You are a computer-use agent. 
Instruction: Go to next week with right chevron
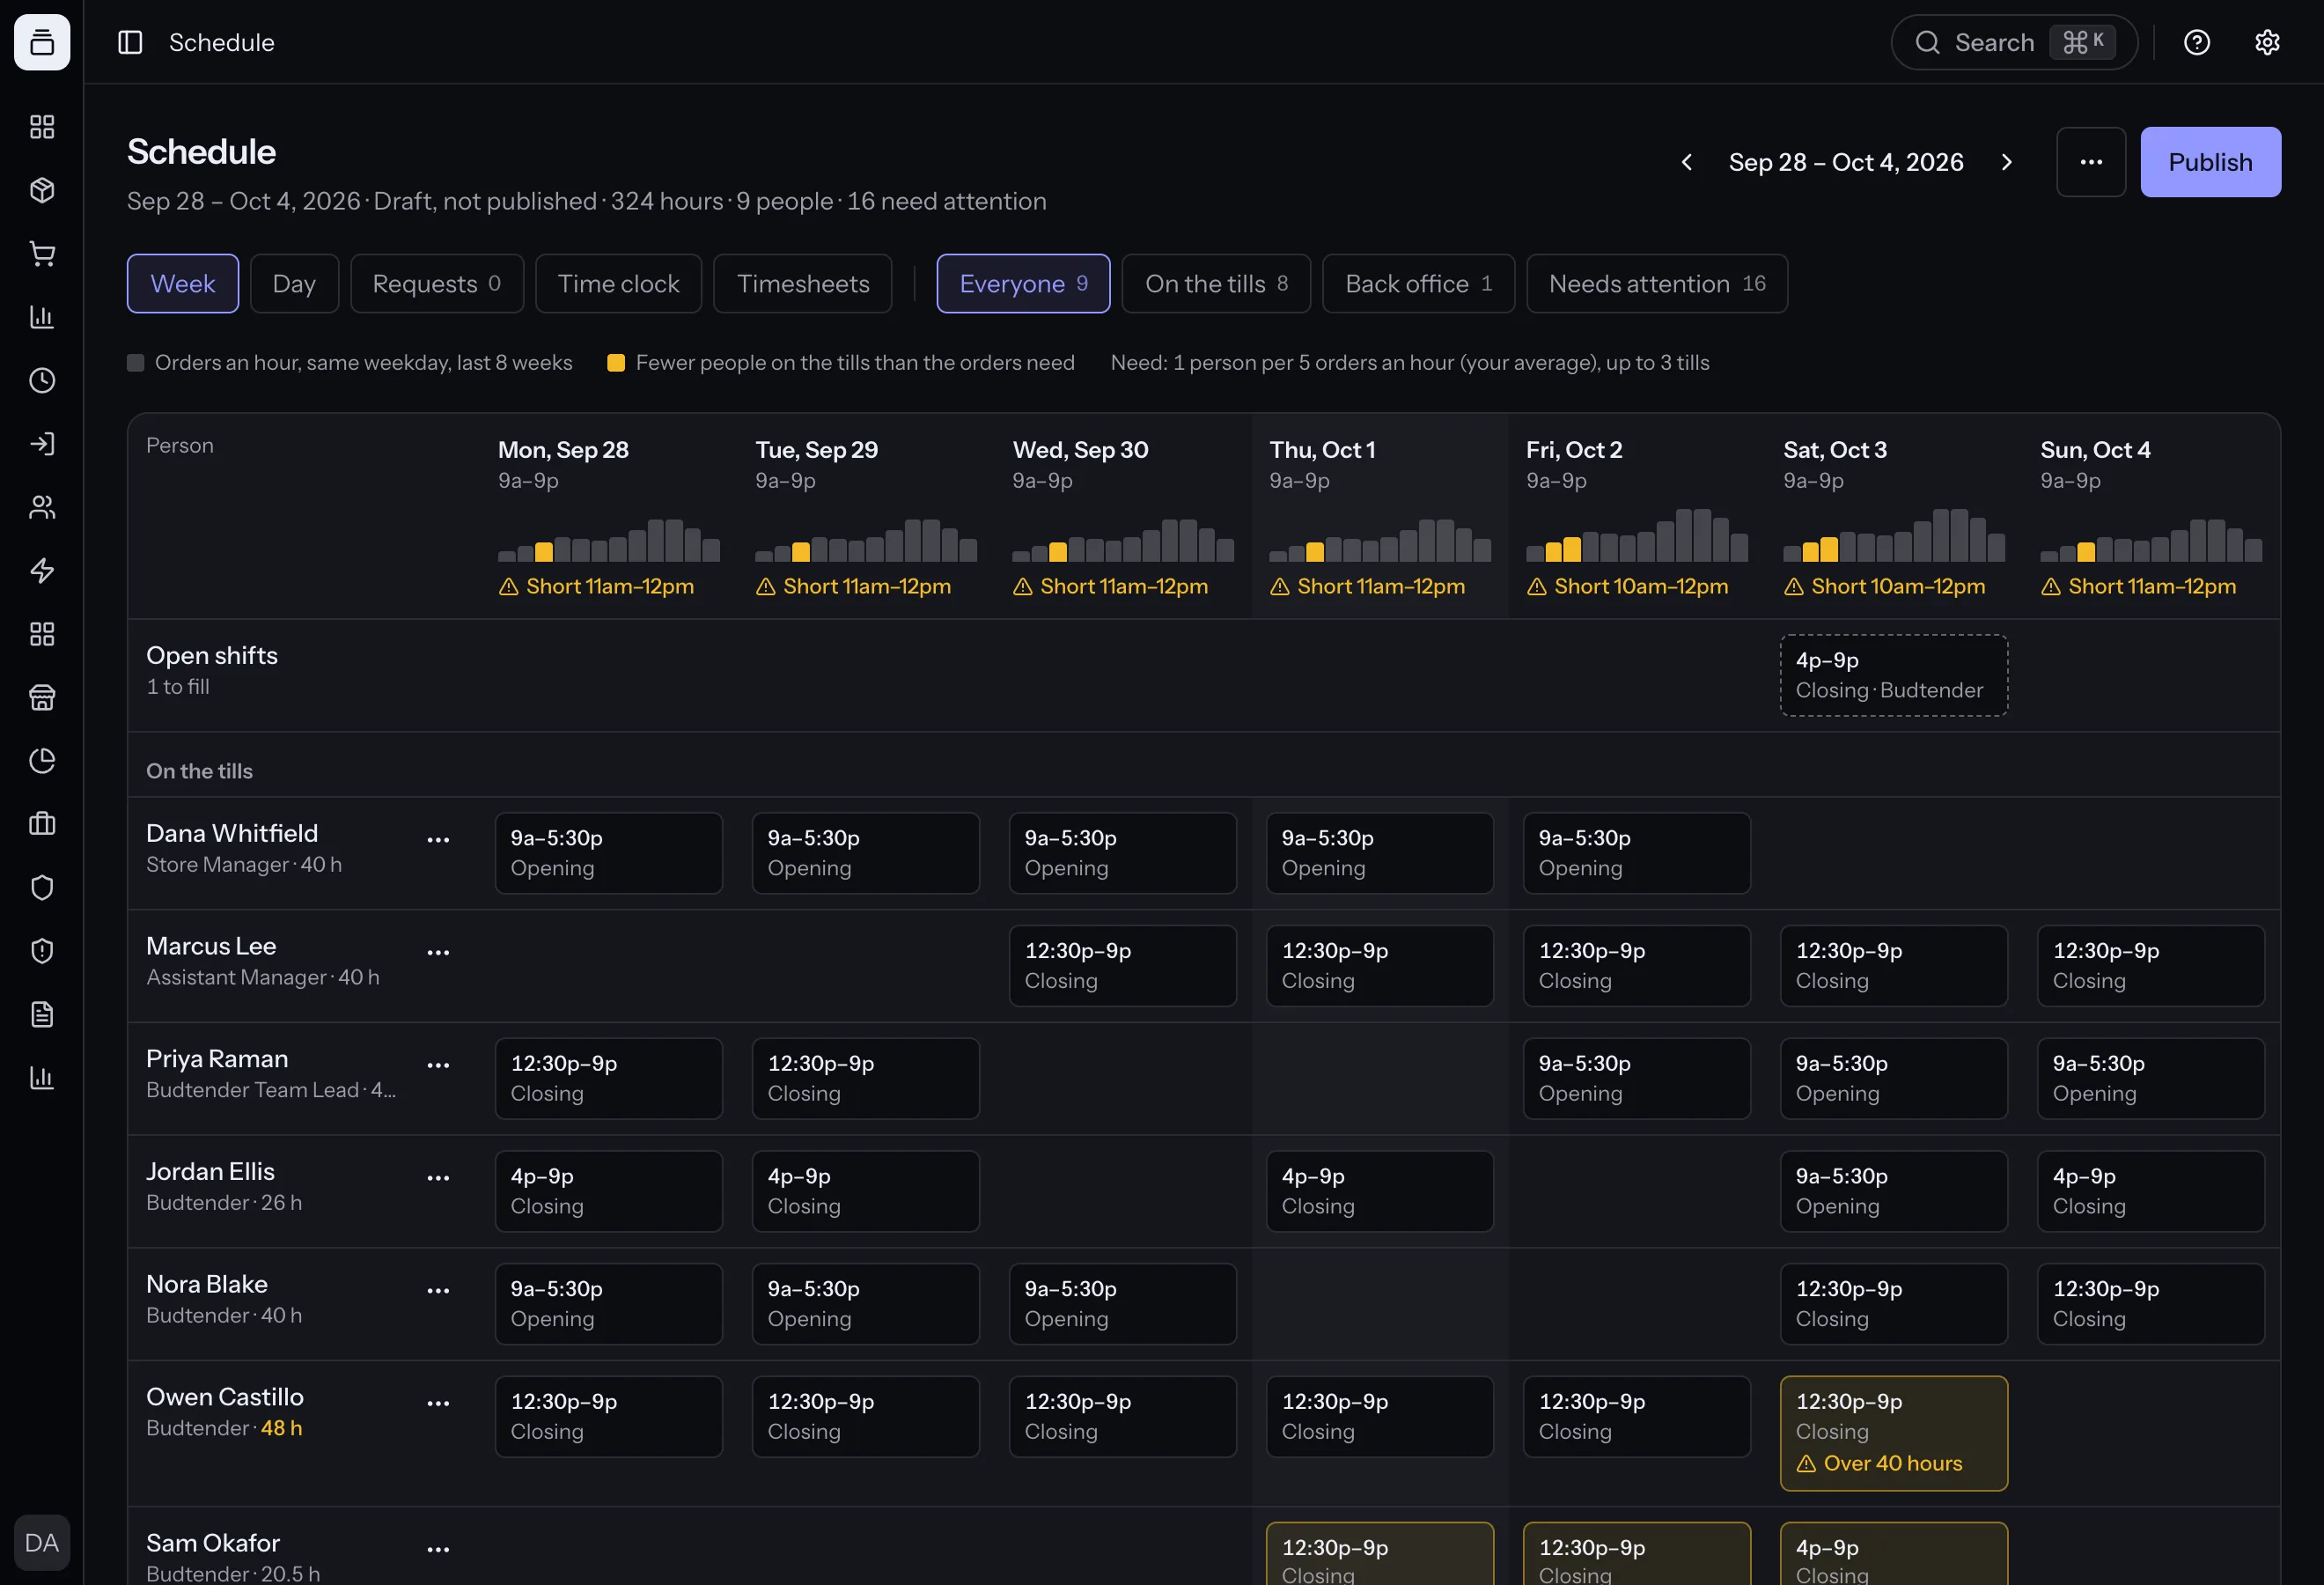point(2007,162)
